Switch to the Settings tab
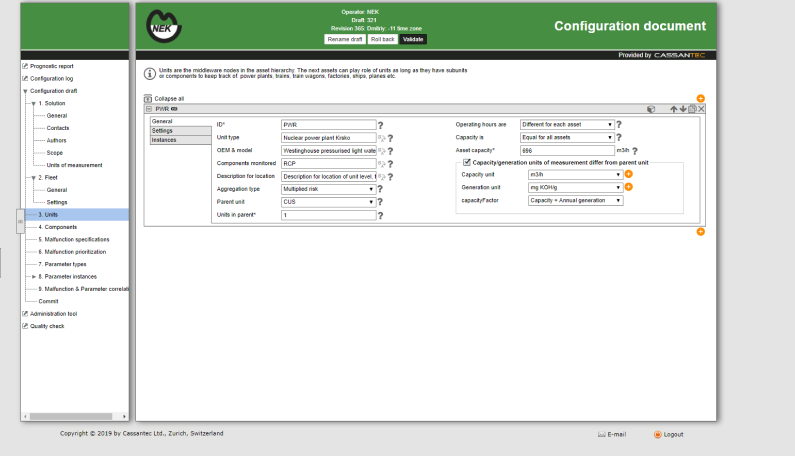This screenshot has height=456, width=795. click(x=180, y=131)
